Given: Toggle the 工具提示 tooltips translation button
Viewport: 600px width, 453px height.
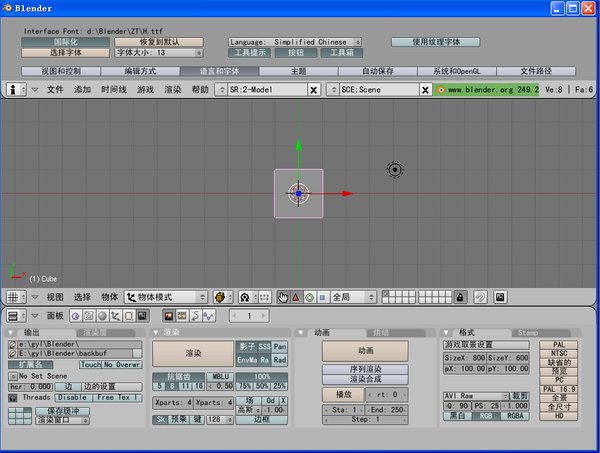Looking at the screenshot, I should (x=252, y=53).
